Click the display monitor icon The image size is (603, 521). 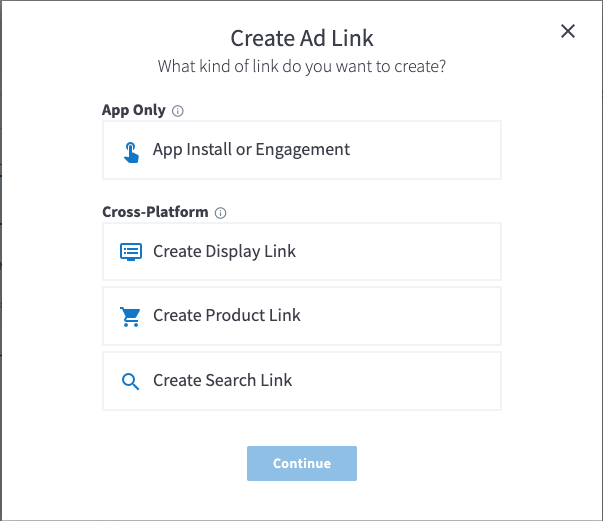(x=131, y=252)
